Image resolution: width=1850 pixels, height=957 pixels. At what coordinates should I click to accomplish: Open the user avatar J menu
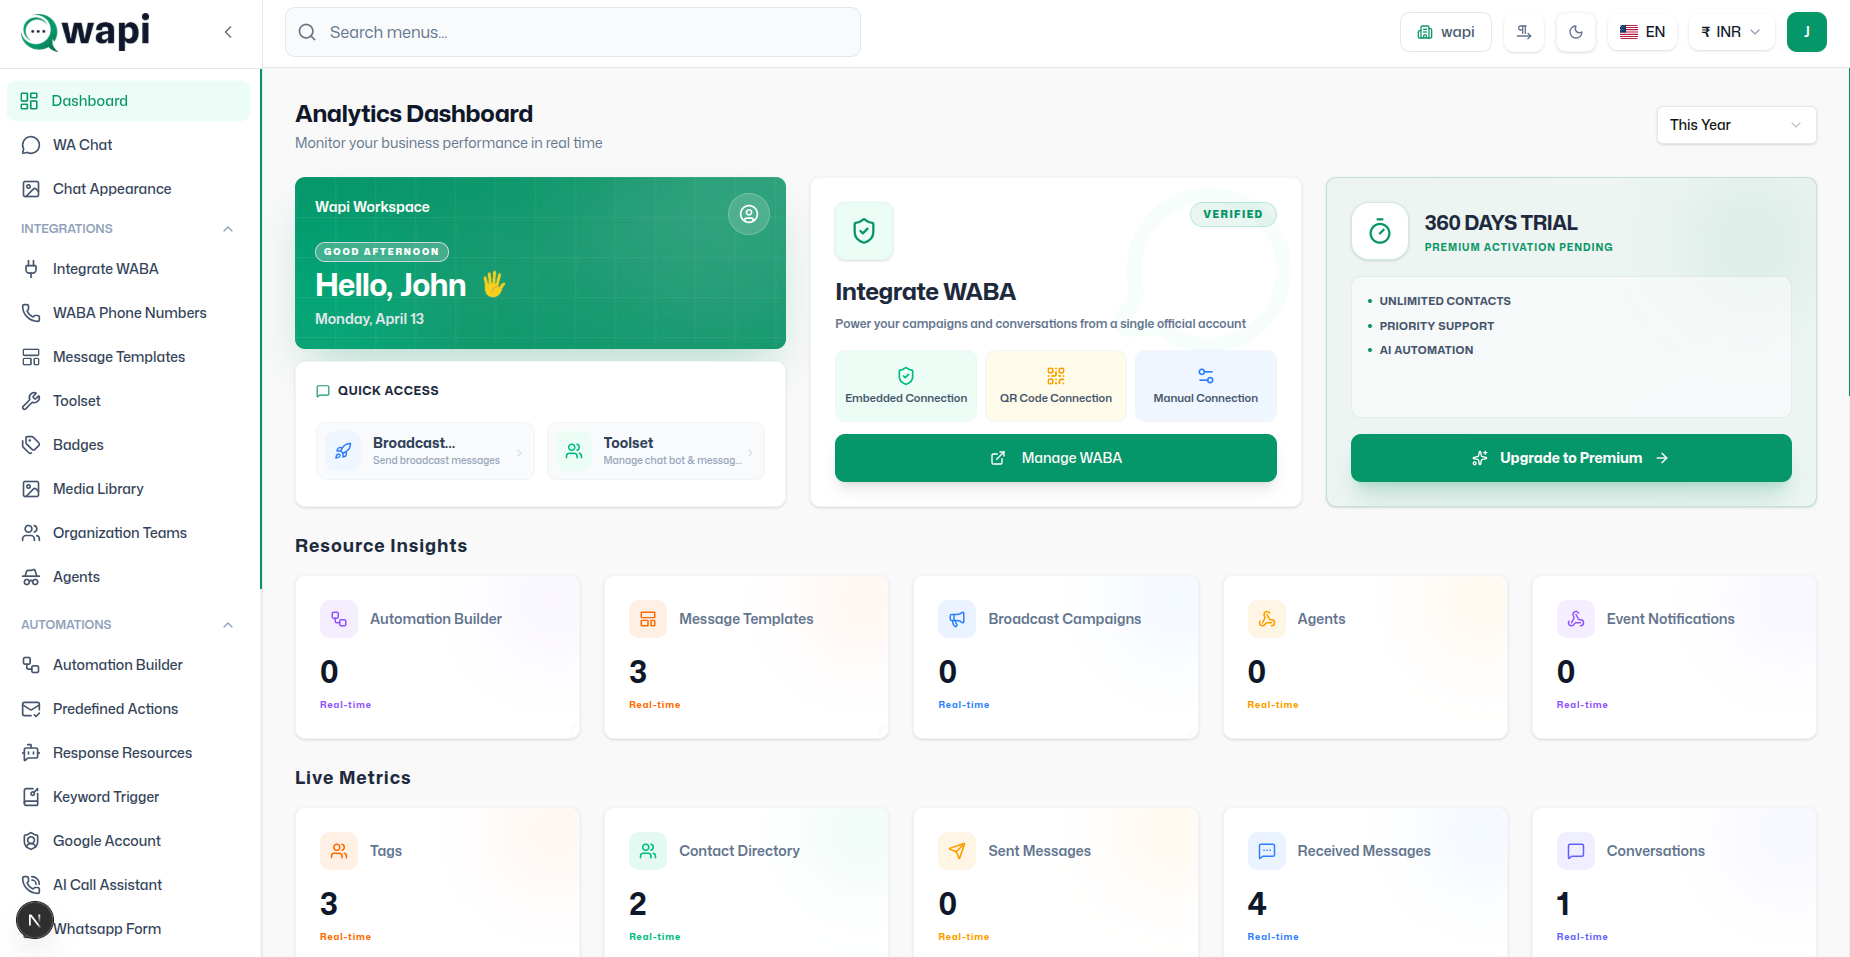coord(1807,32)
